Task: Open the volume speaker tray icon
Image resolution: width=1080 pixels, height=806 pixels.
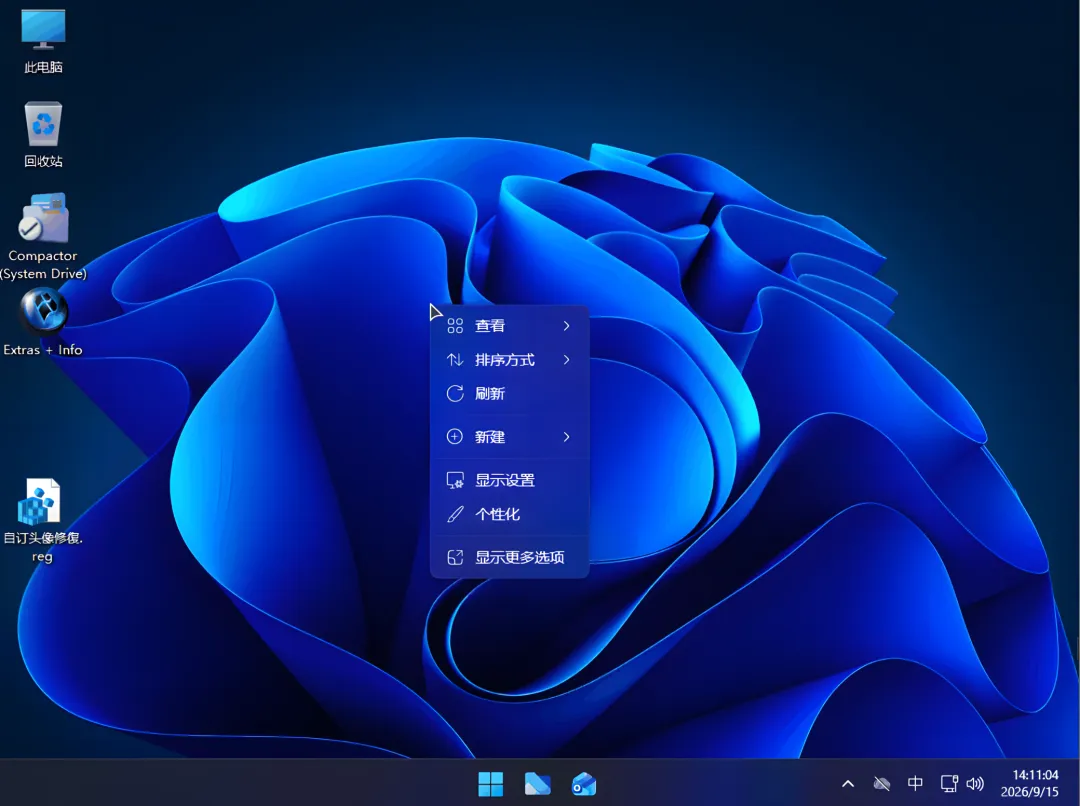Action: (x=975, y=784)
